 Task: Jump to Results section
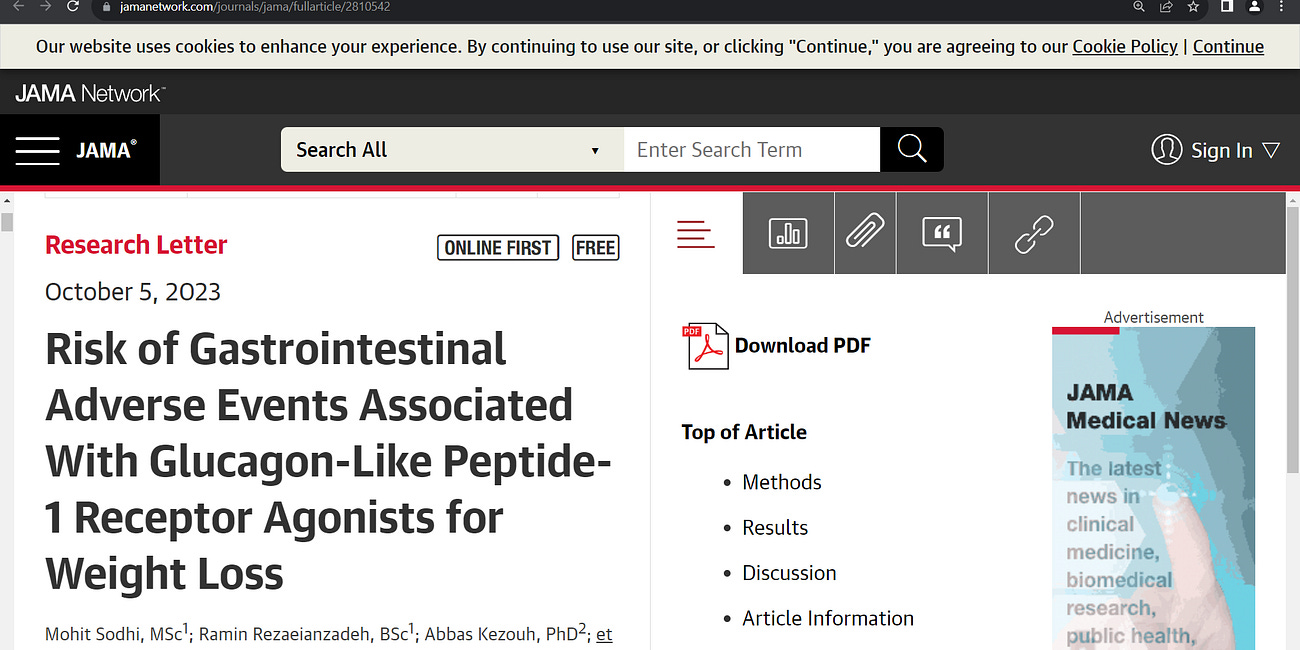[x=775, y=528]
